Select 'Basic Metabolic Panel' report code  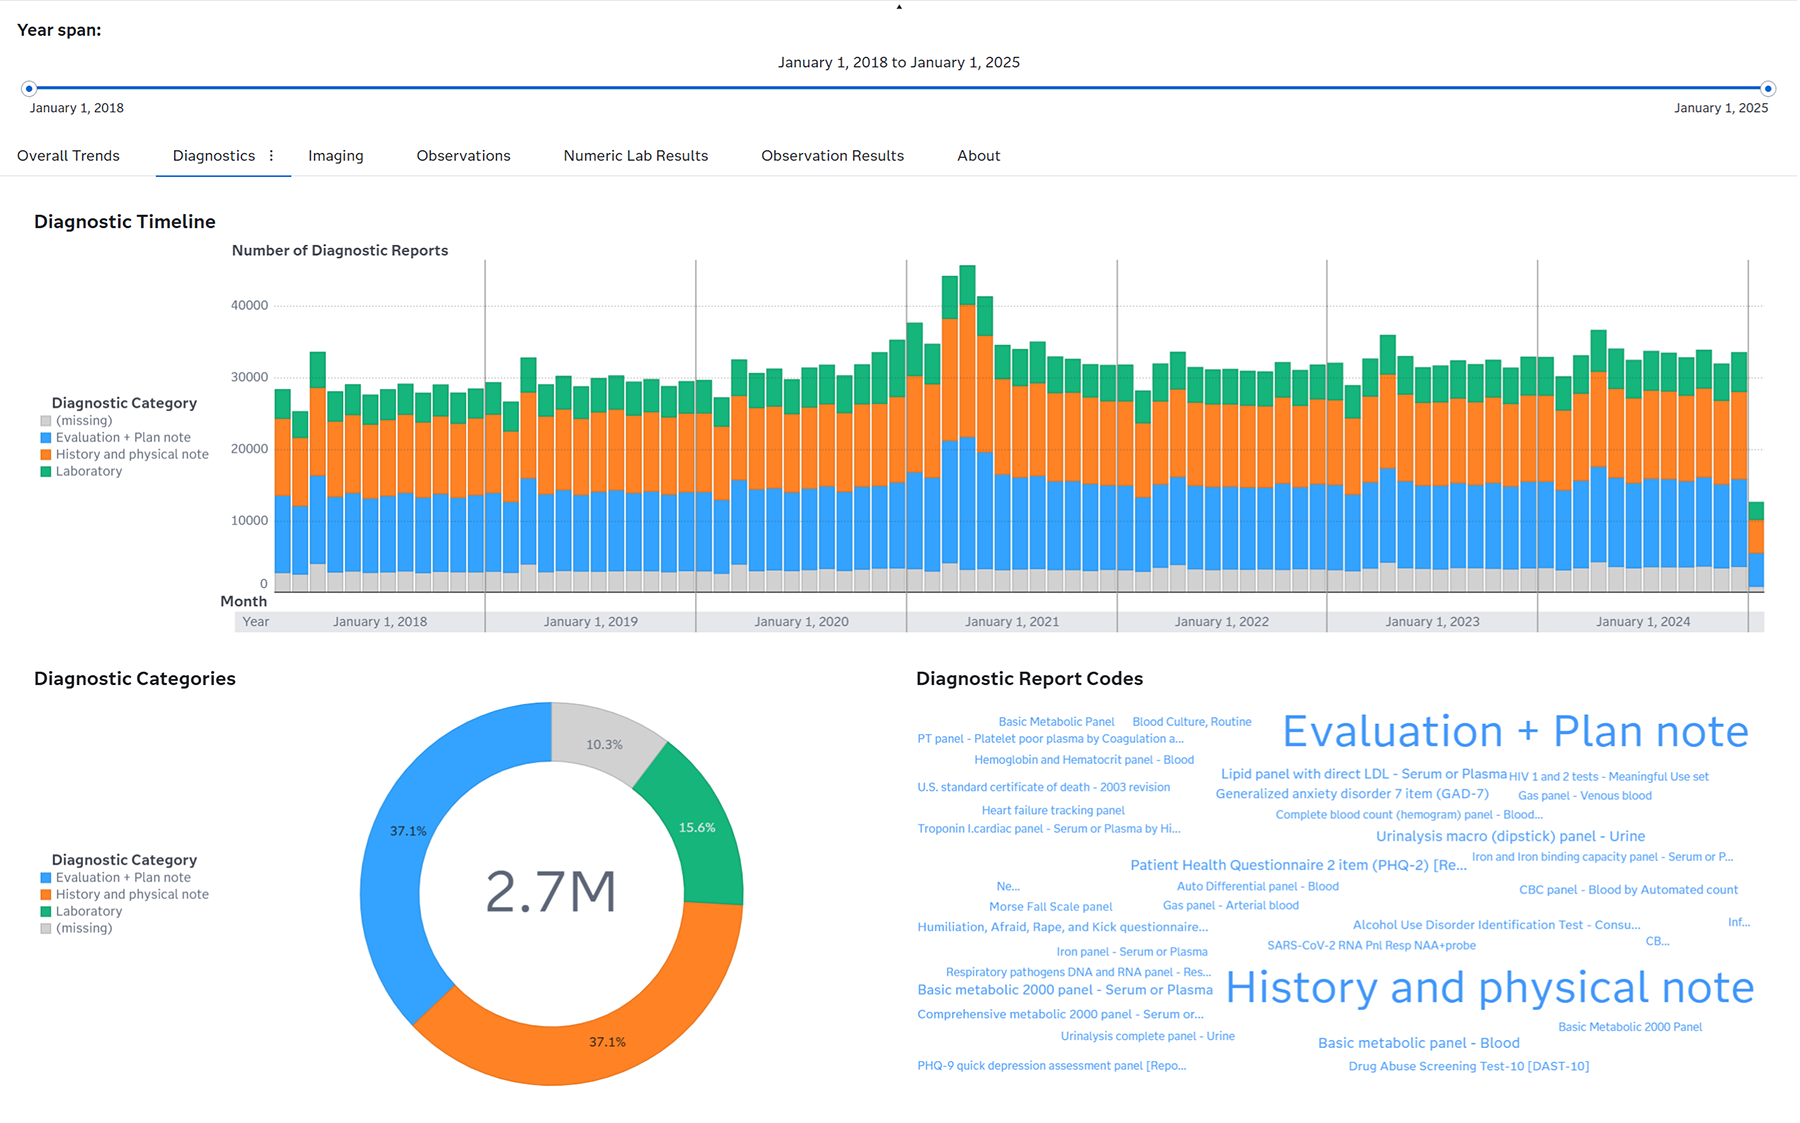[1056, 721]
